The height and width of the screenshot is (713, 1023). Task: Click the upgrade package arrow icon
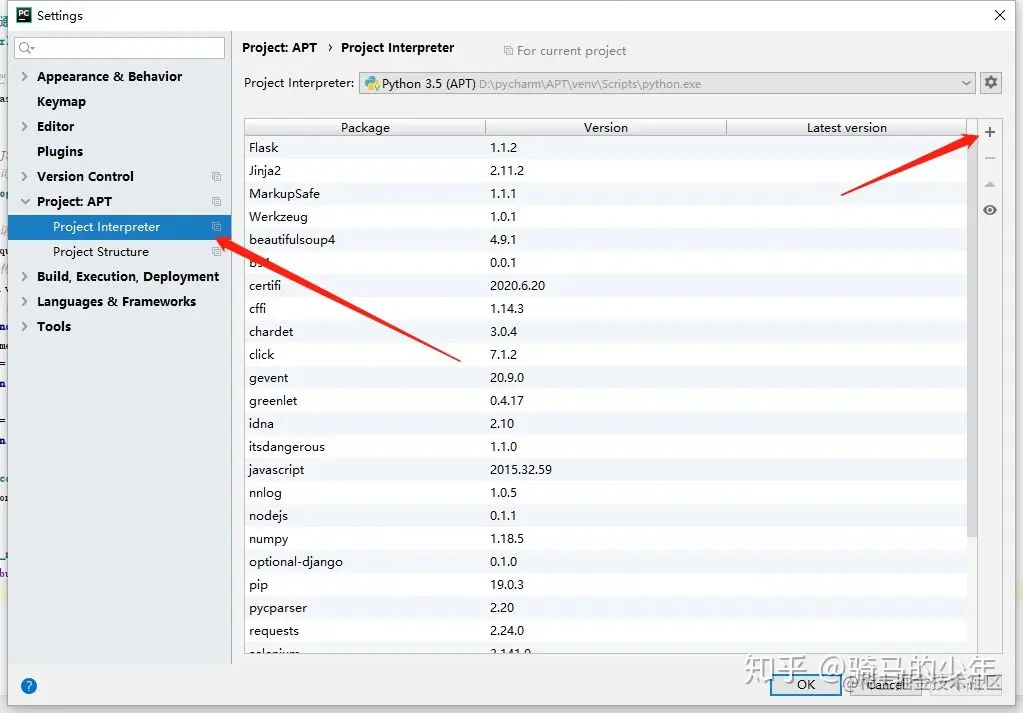pos(990,185)
